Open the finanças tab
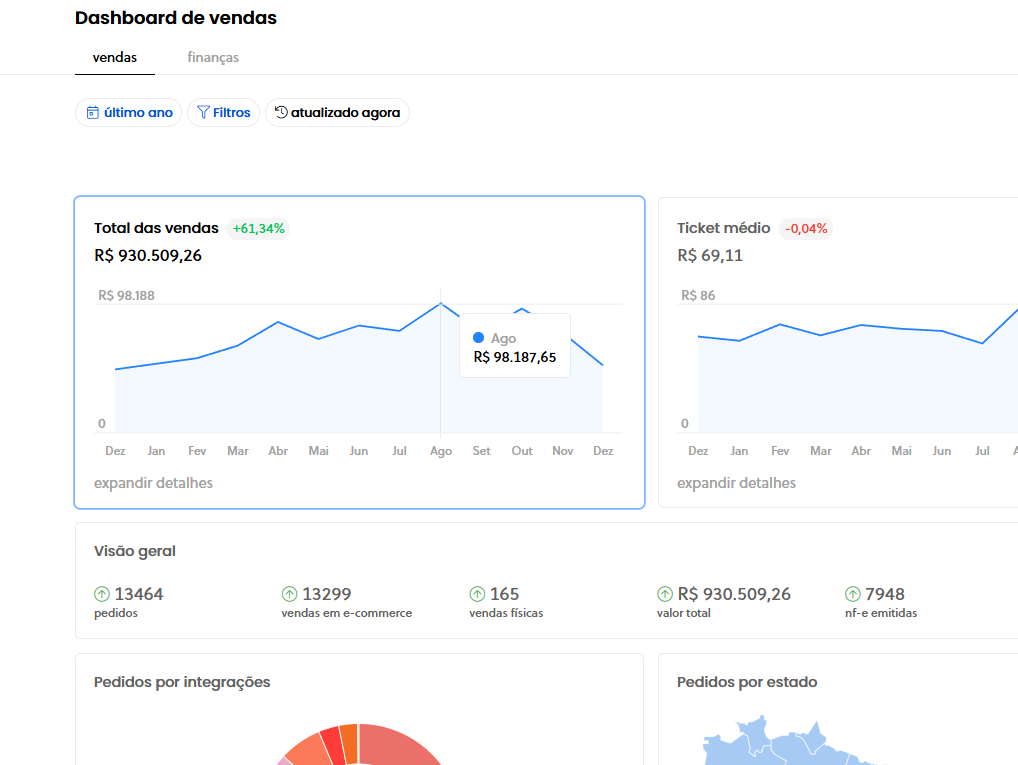 pyautogui.click(x=213, y=57)
